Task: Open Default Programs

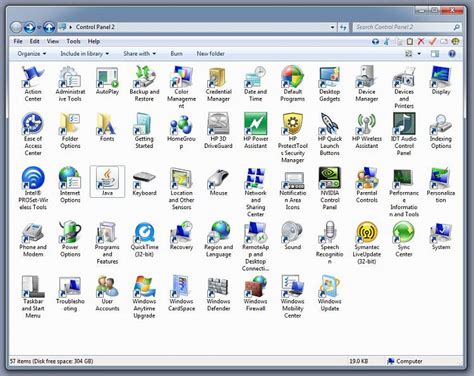Action: click(292, 83)
